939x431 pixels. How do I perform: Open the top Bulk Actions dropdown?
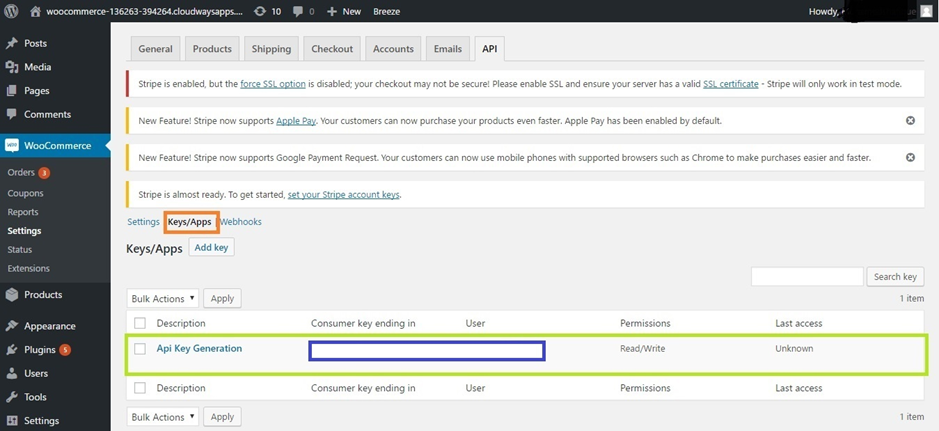pyautogui.click(x=163, y=298)
